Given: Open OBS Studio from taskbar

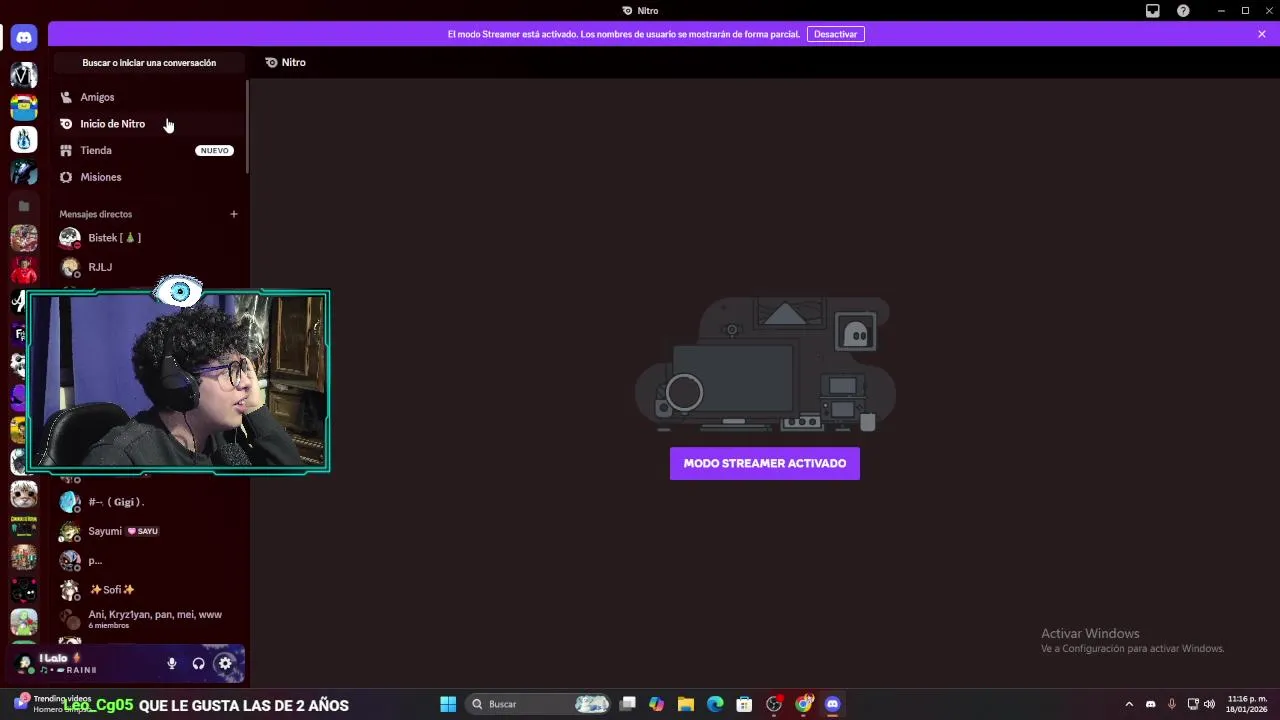Looking at the screenshot, I should [774, 704].
